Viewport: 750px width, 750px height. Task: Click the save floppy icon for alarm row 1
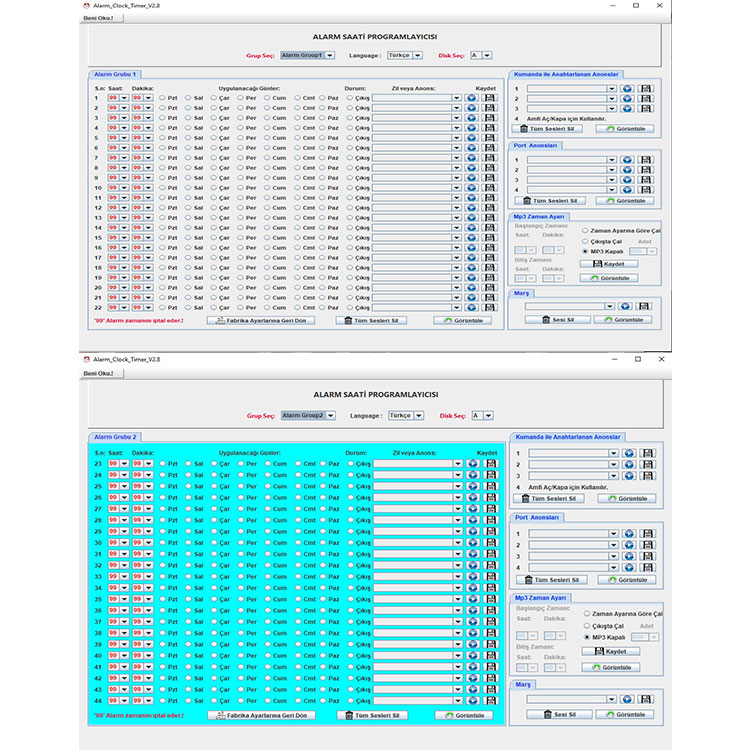(x=490, y=98)
